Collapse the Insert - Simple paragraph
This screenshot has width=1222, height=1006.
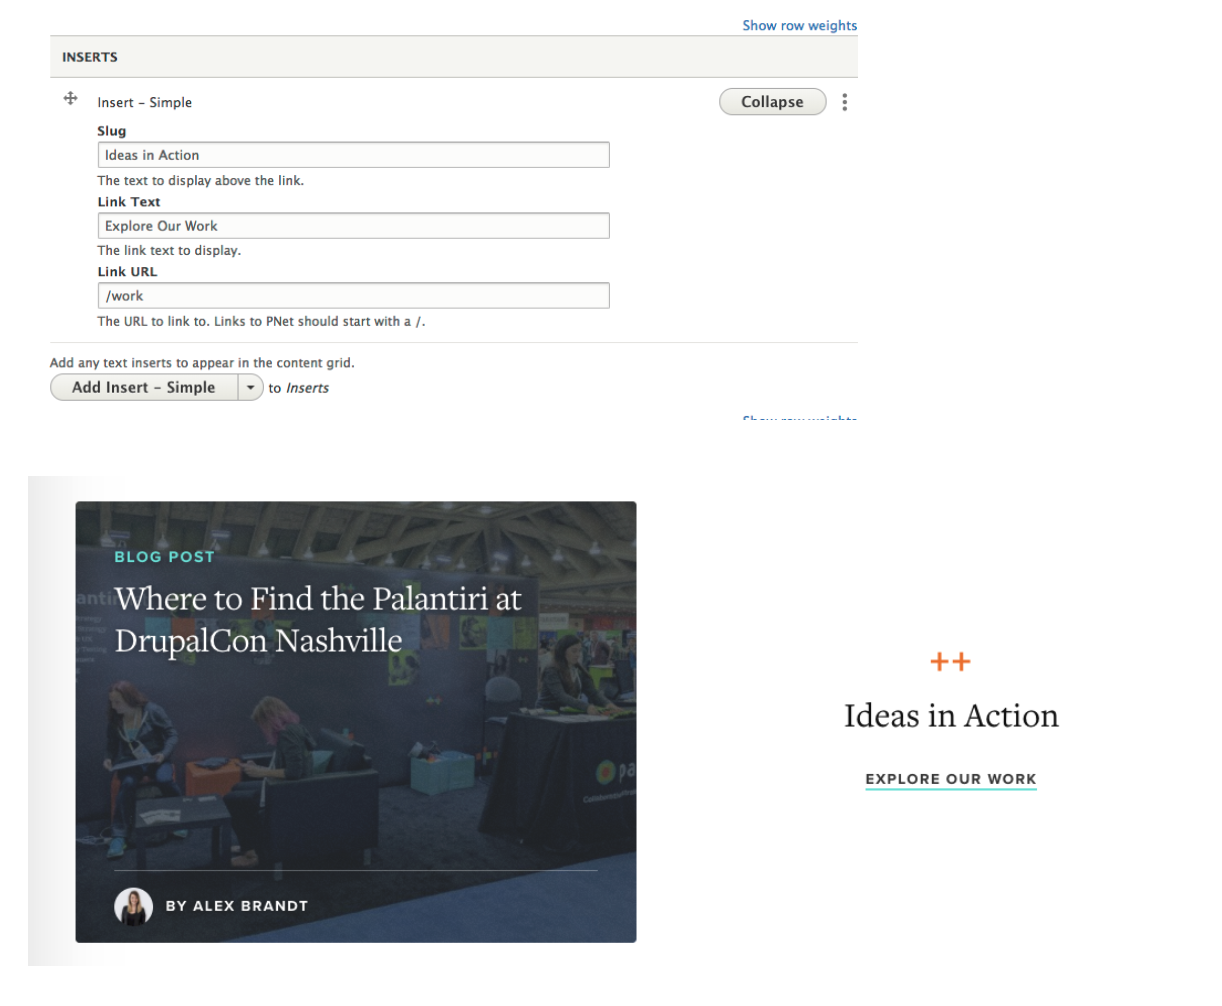(x=772, y=102)
